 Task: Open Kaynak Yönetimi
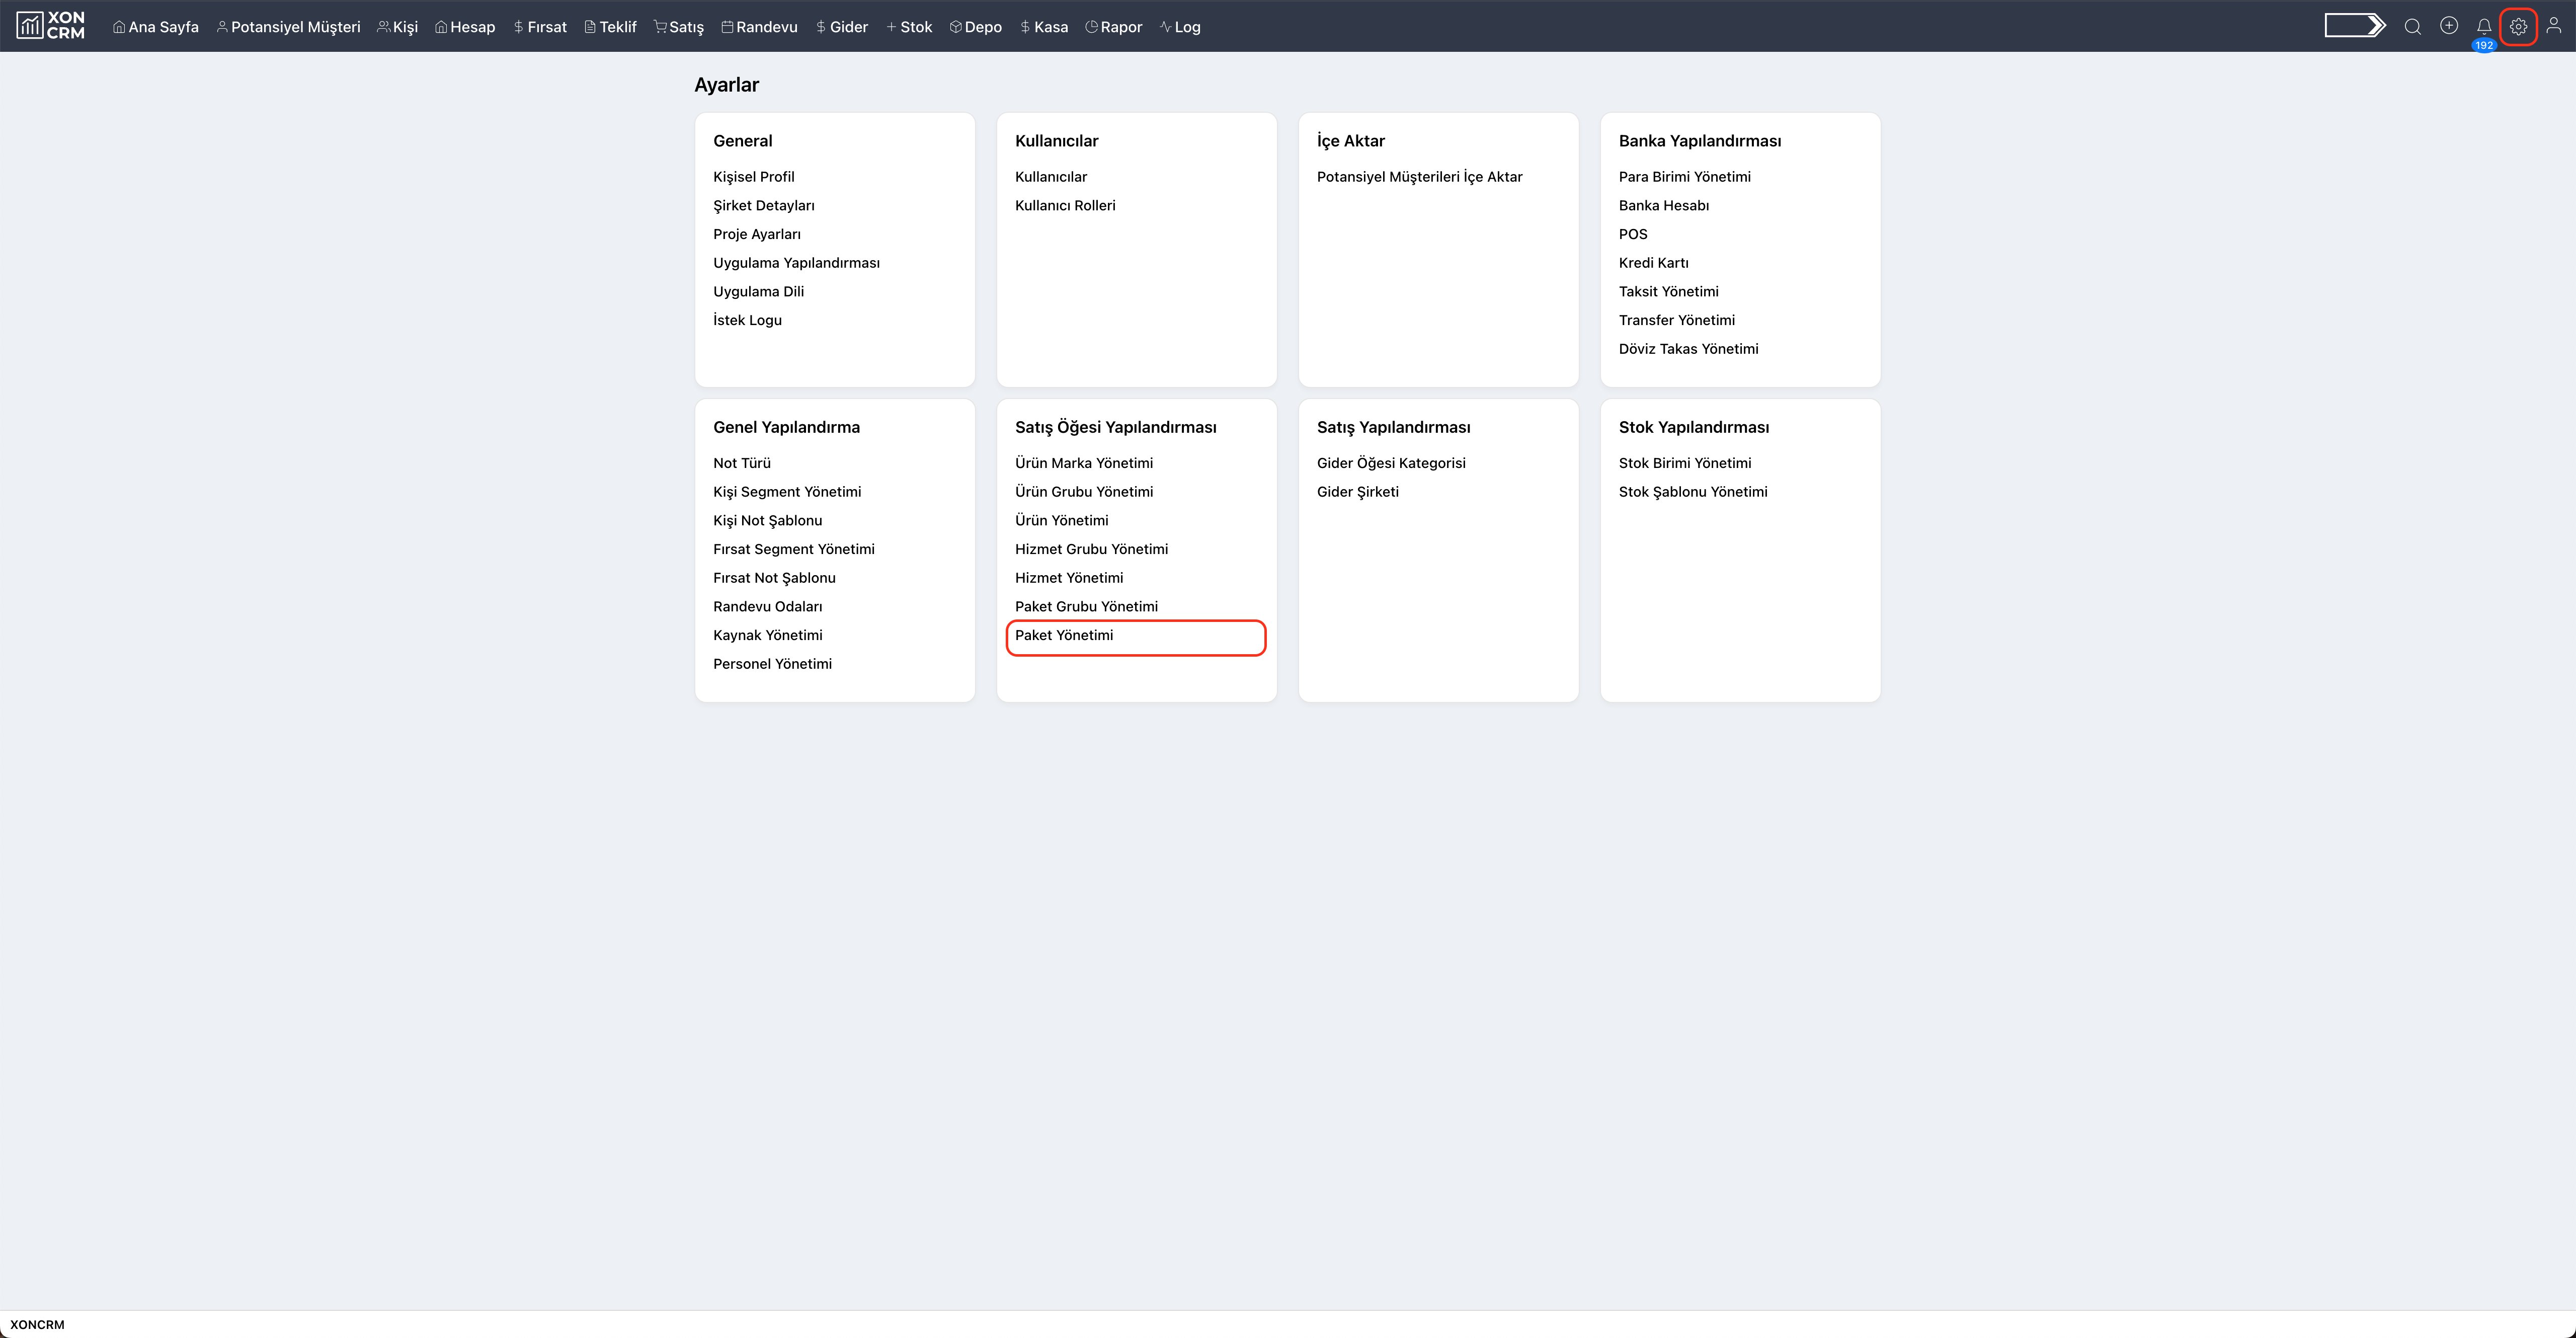pyautogui.click(x=767, y=635)
